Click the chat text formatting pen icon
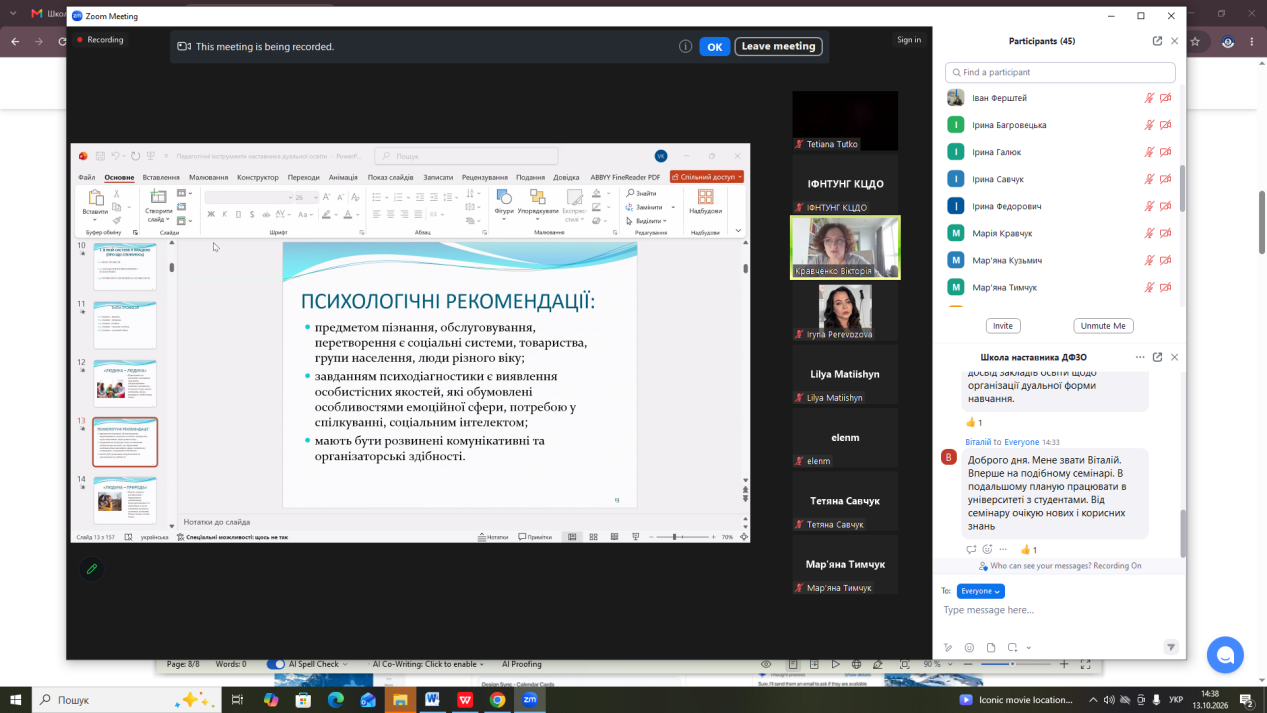1267x713 pixels. pyautogui.click(x=948, y=647)
